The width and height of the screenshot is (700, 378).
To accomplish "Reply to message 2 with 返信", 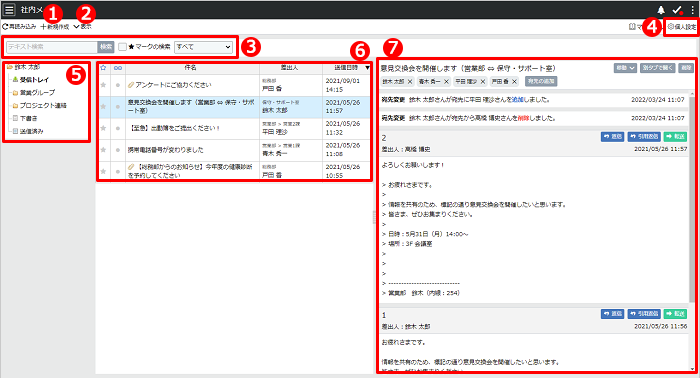I will tap(612, 137).
